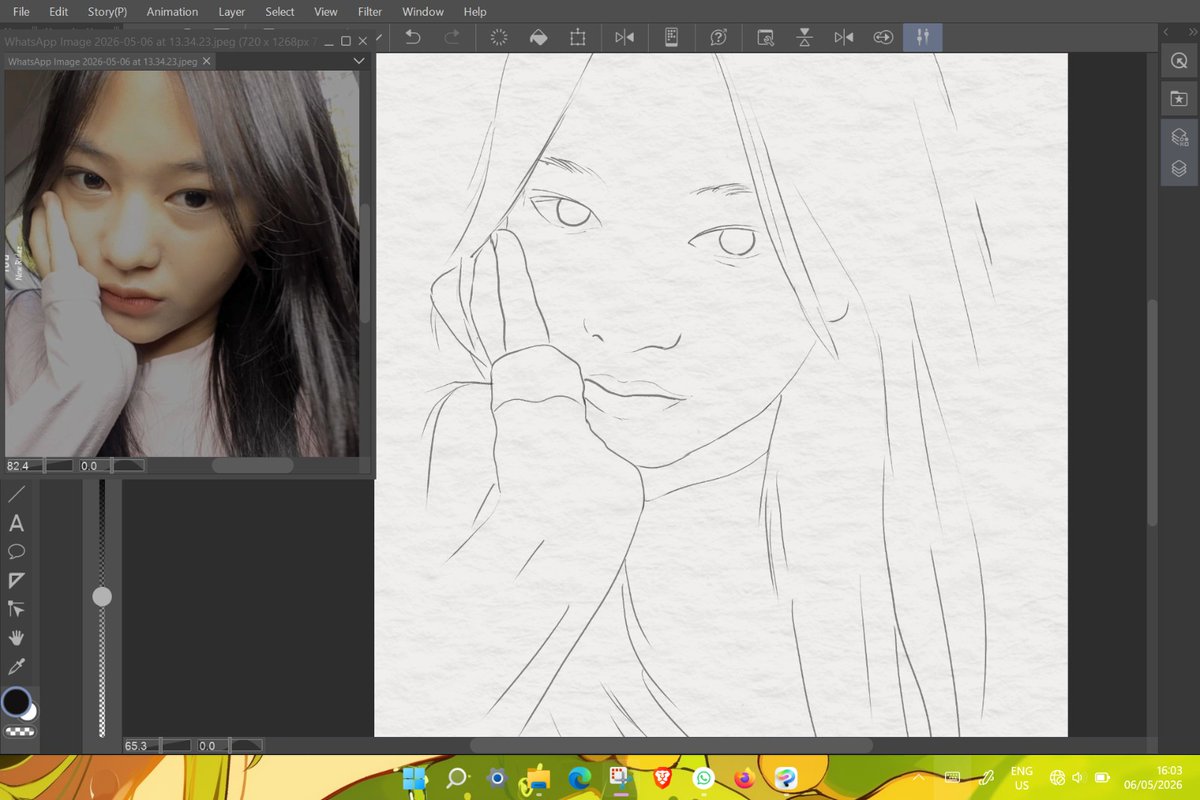
Task: Click the window search magnifier icon
Action: pyautogui.click(x=765, y=37)
